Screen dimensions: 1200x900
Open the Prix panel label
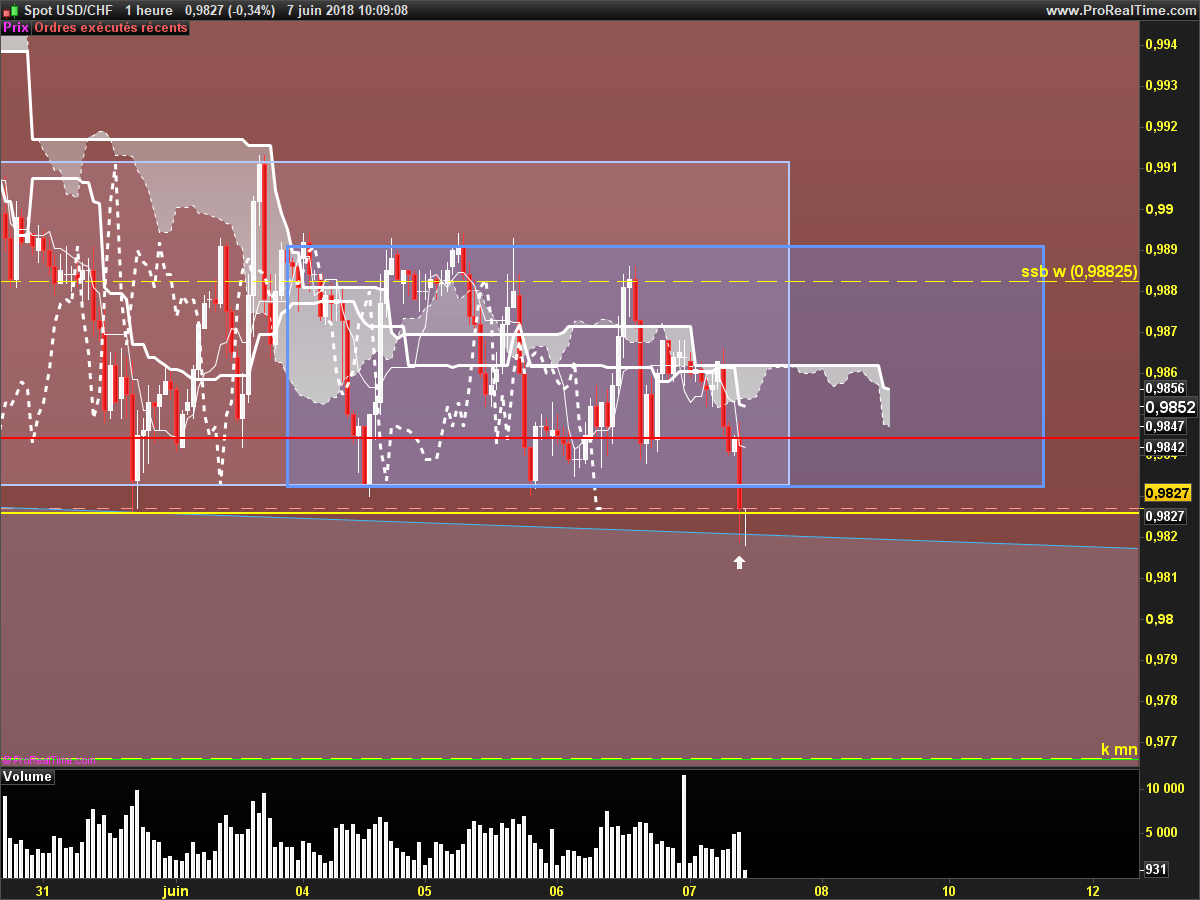tap(15, 28)
